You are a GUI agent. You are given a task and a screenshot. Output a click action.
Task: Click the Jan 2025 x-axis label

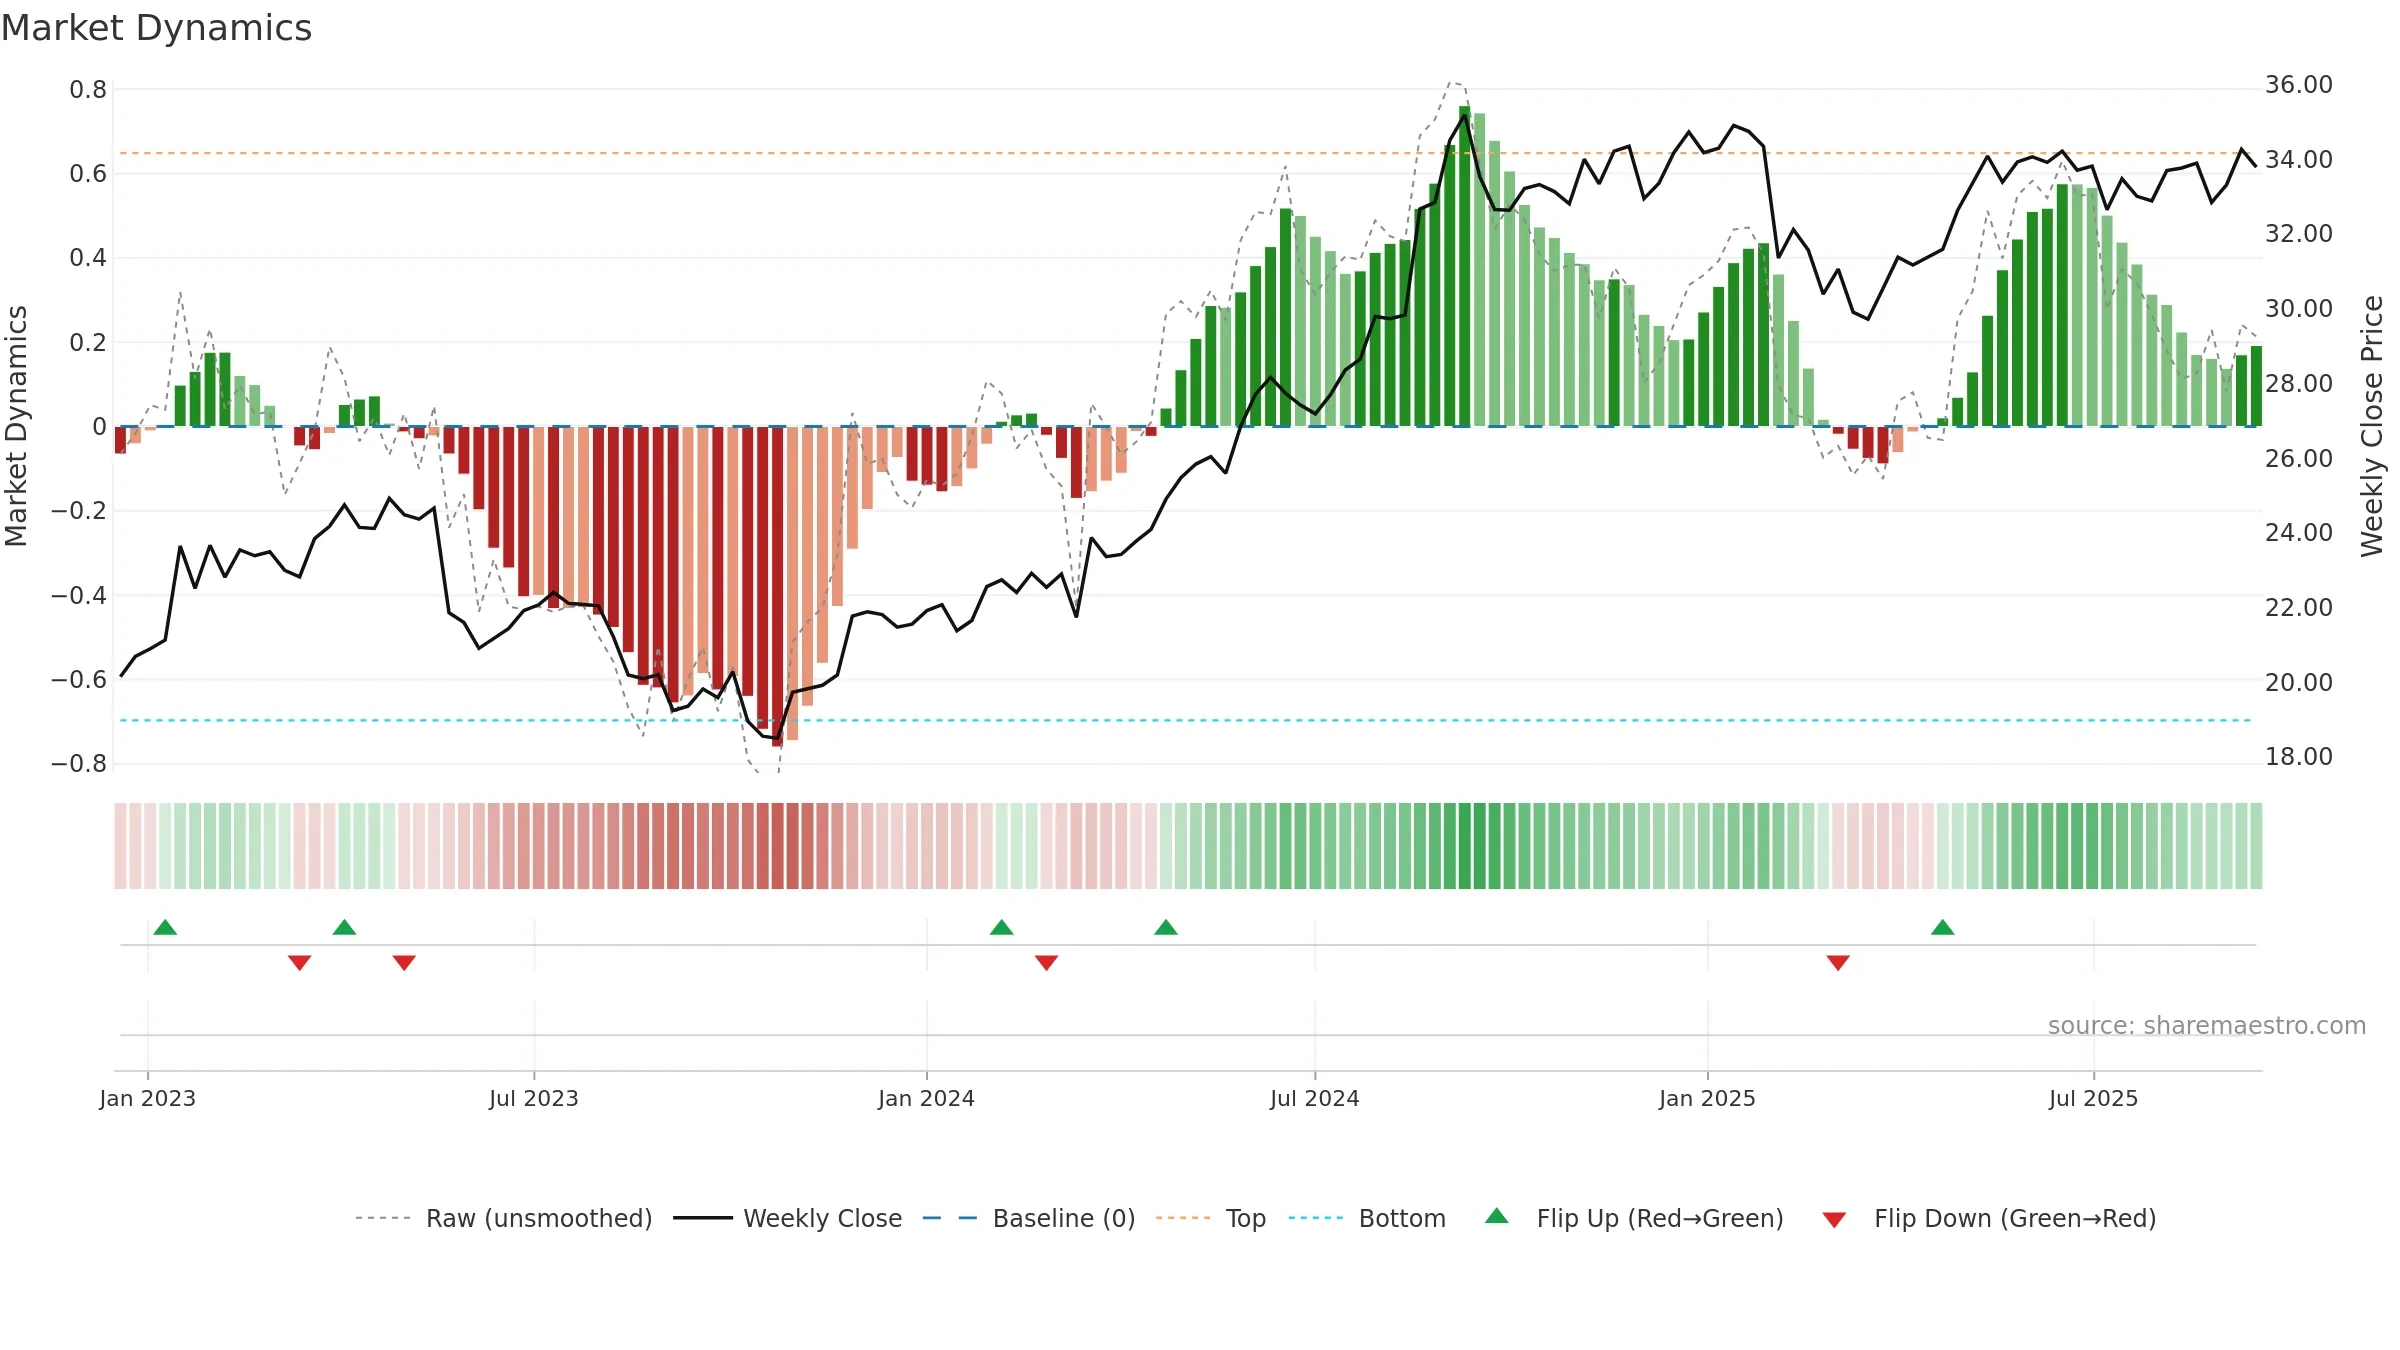(x=1708, y=1098)
